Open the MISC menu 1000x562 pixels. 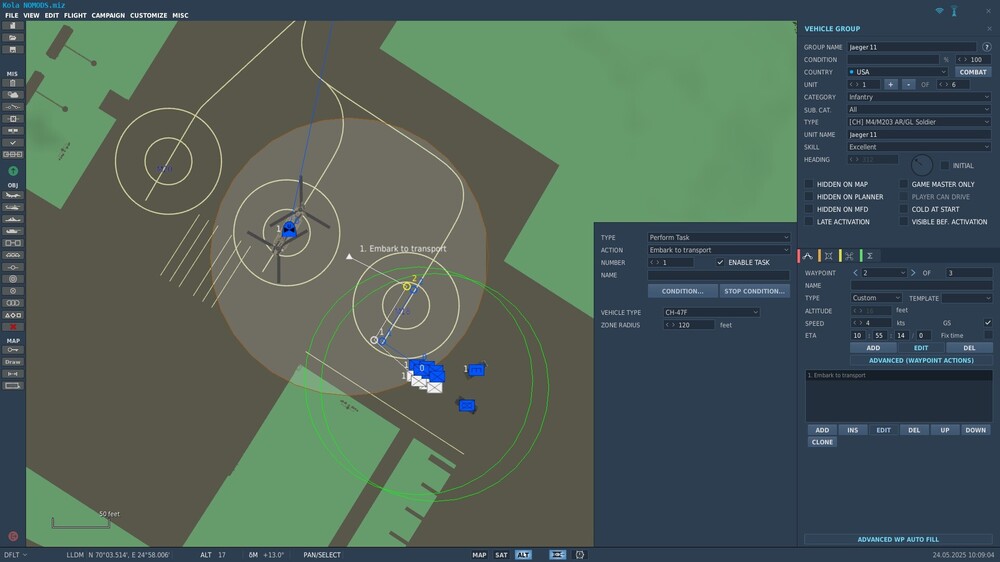pyautogui.click(x=180, y=15)
